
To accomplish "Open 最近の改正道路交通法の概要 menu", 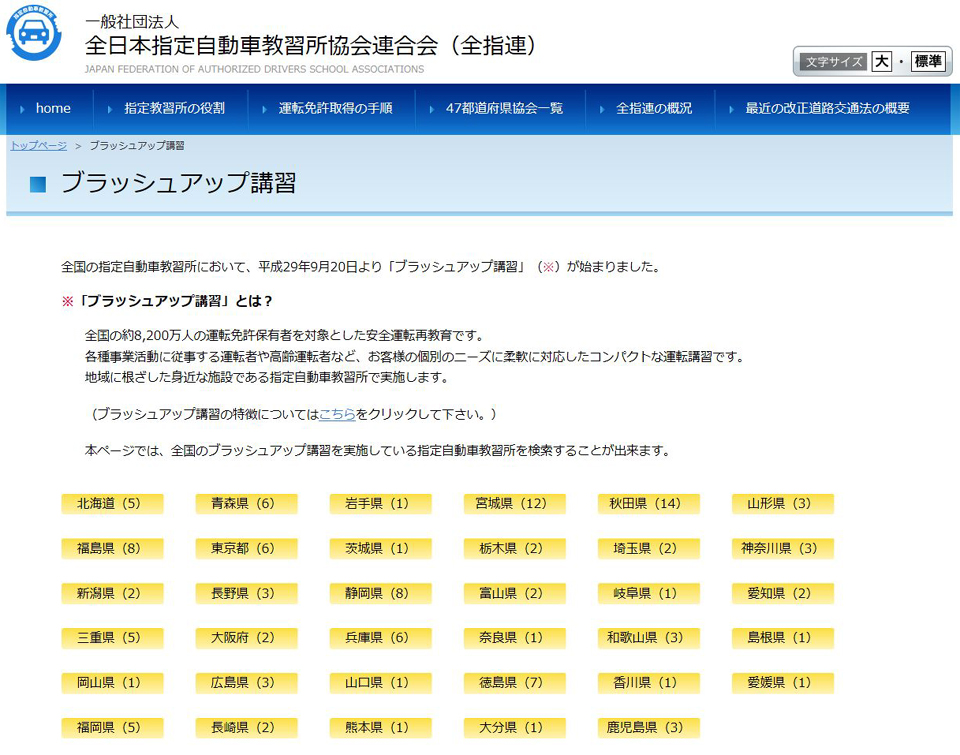I will [827, 108].
